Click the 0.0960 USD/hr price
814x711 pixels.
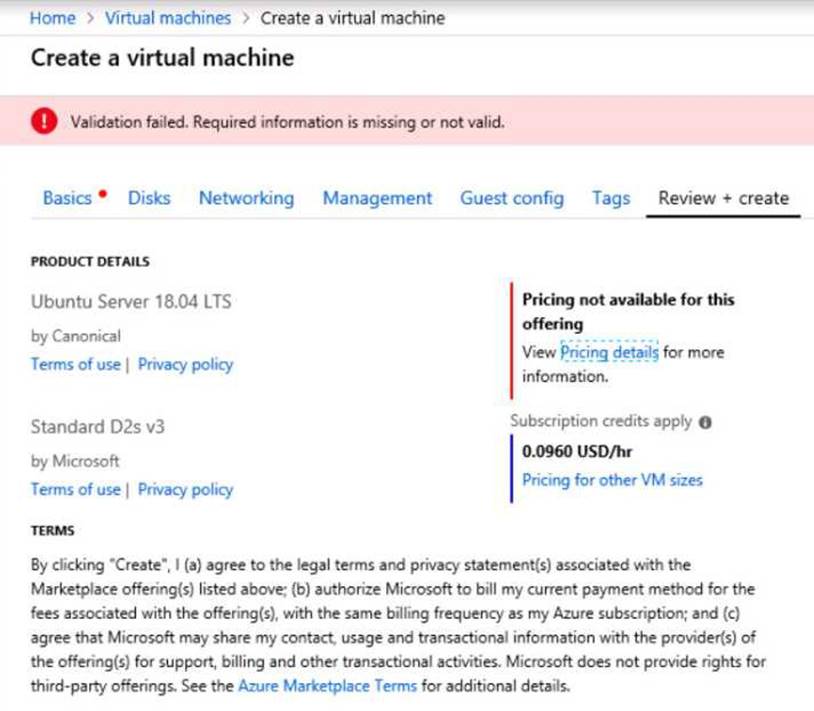coord(577,452)
